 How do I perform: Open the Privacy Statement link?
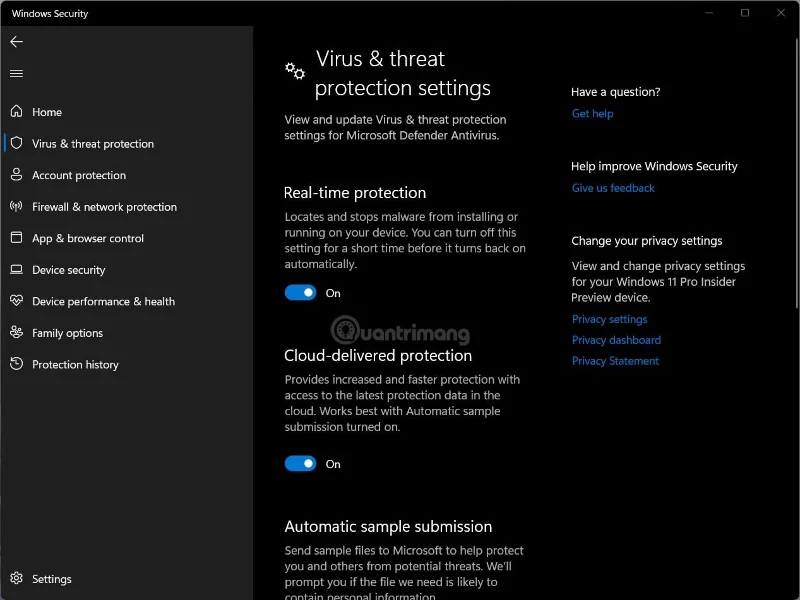(615, 361)
